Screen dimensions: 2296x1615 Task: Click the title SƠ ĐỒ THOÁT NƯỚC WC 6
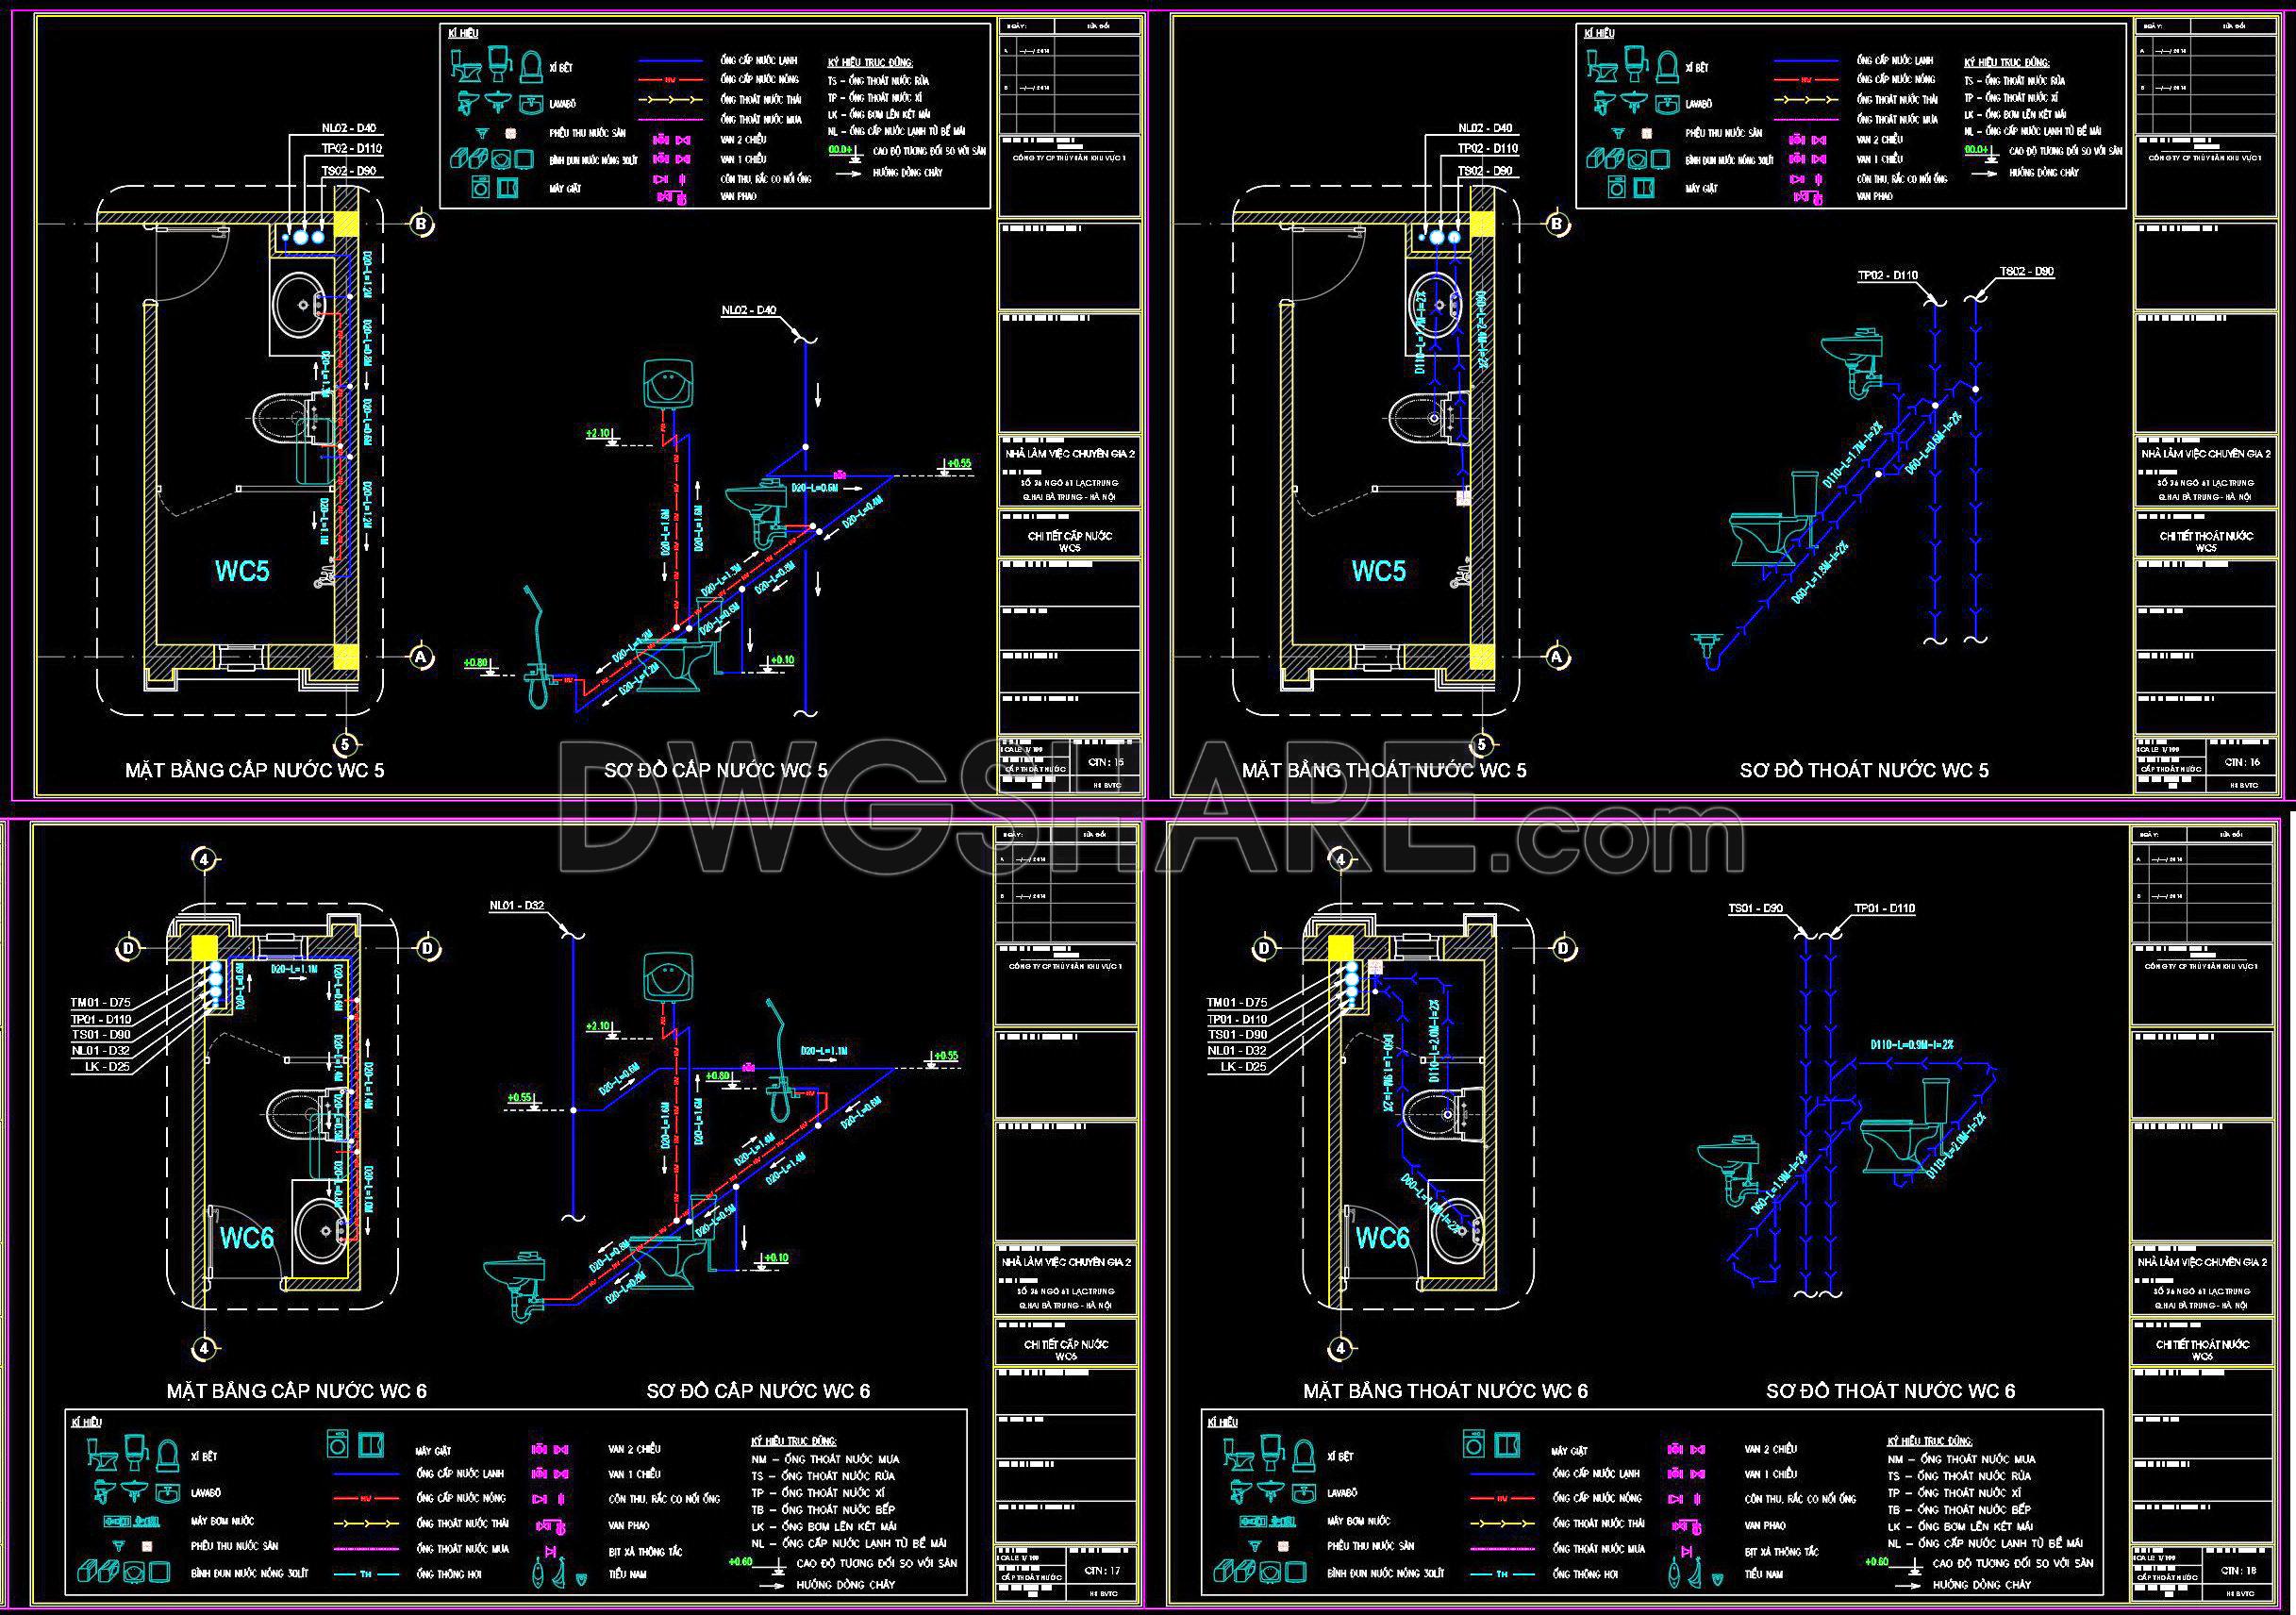(1890, 1391)
